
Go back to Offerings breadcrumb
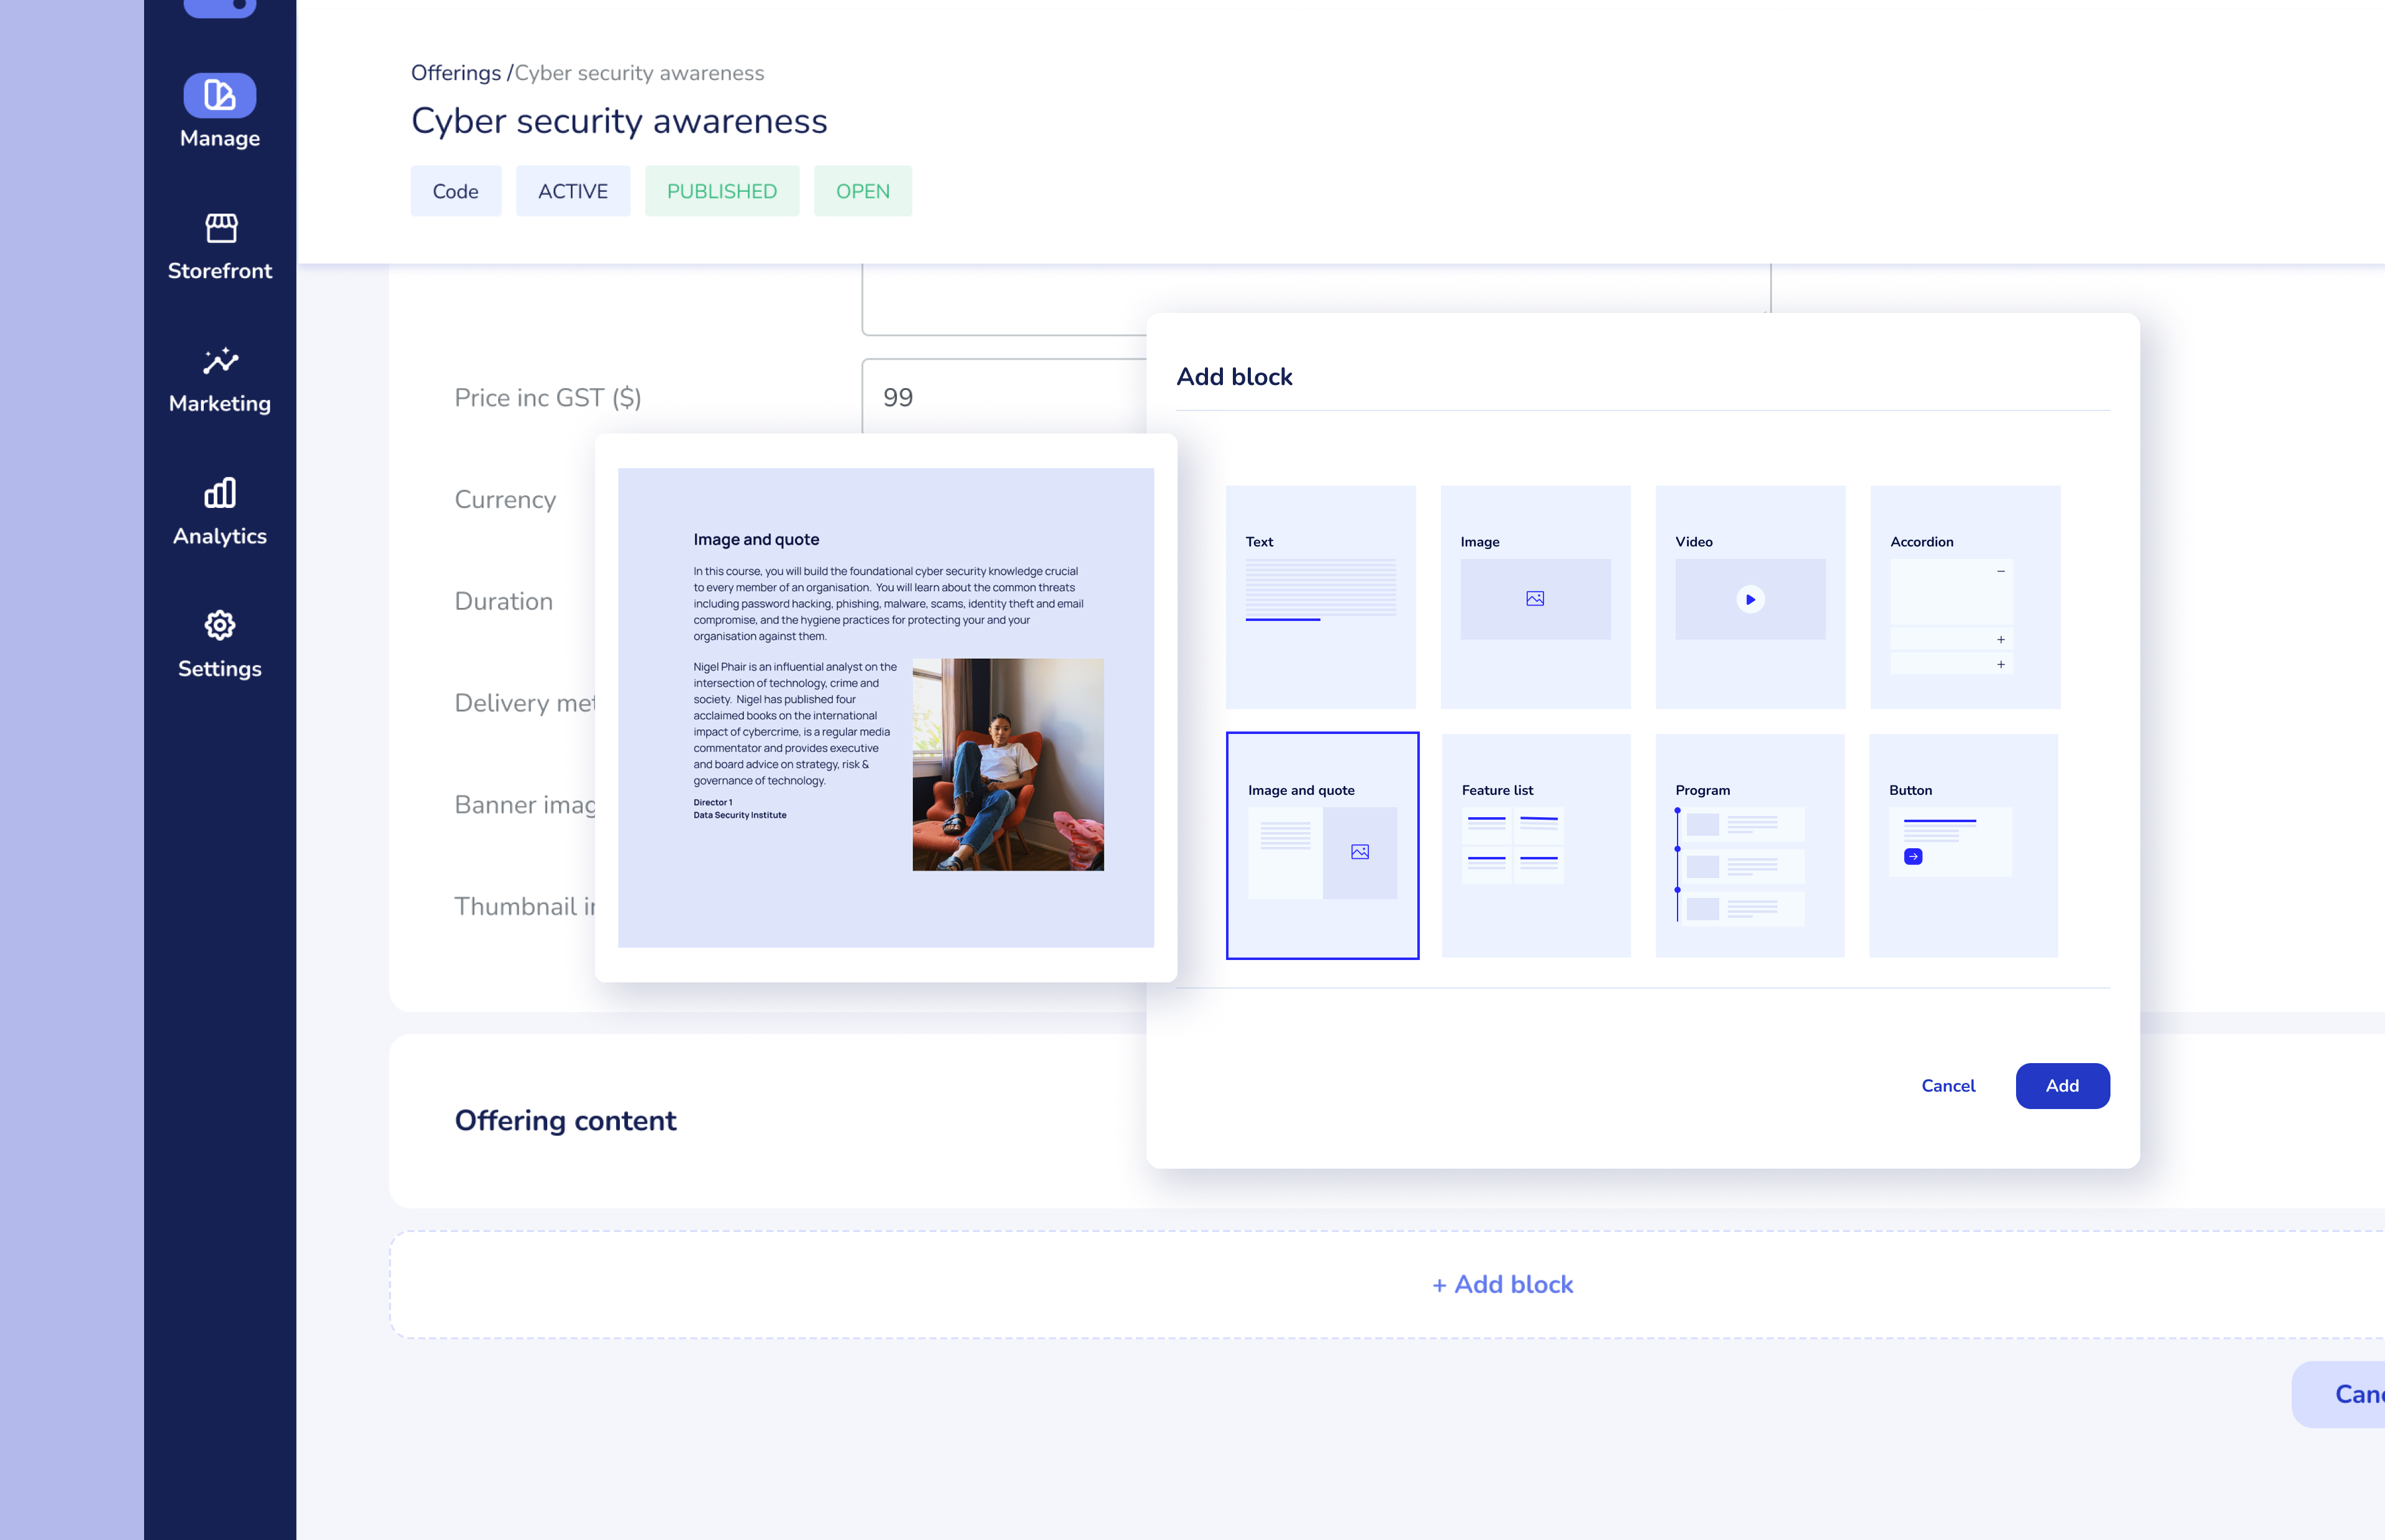[455, 73]
